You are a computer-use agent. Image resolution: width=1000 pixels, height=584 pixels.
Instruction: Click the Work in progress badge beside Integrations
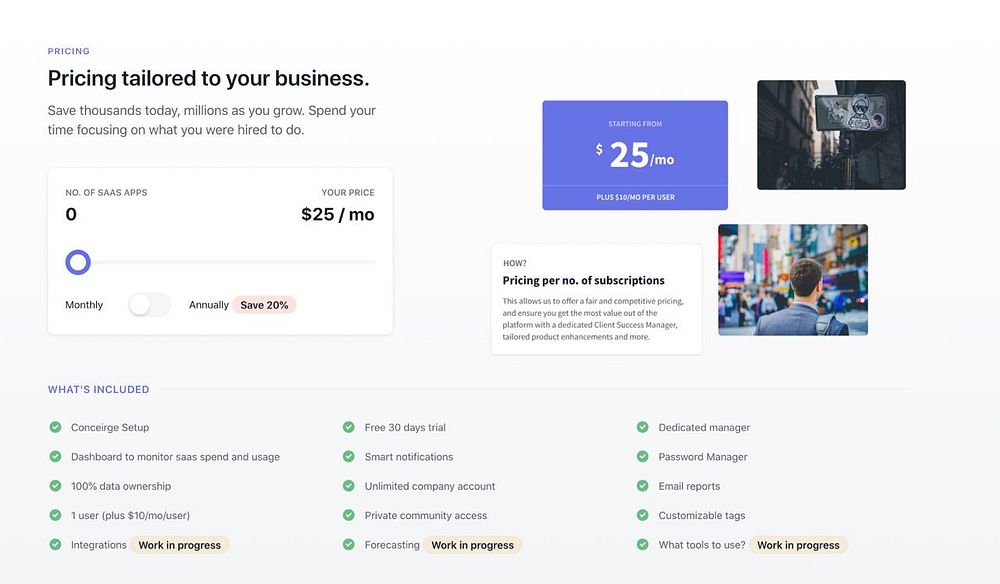point(180,545)
